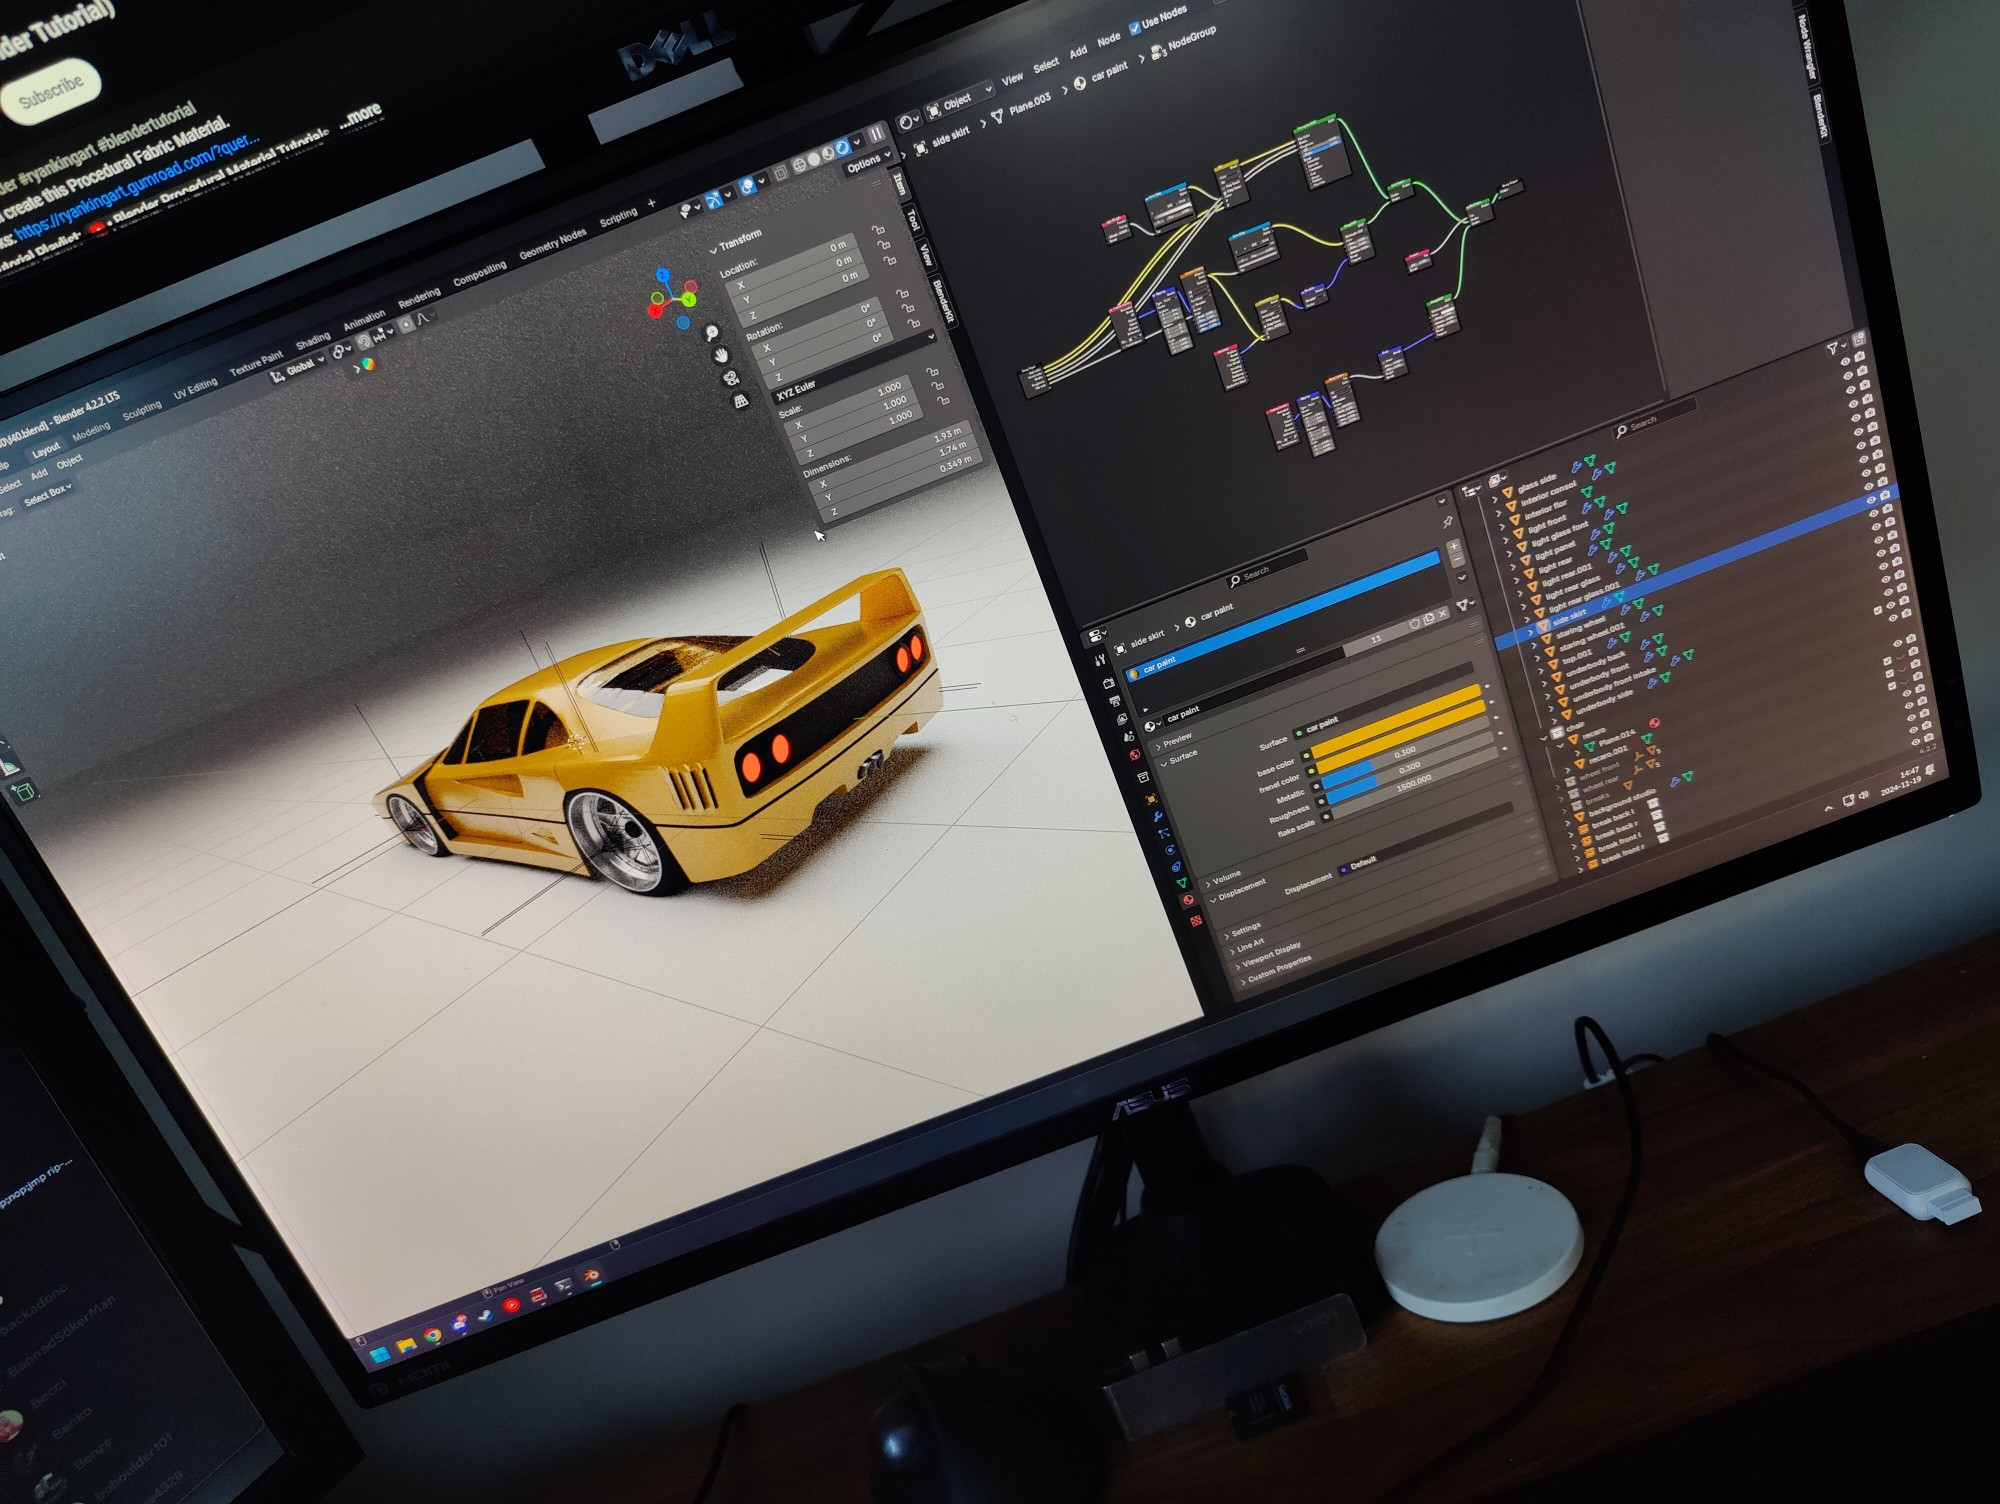Toggle the camera view icon in viewport

coord(731,378)
